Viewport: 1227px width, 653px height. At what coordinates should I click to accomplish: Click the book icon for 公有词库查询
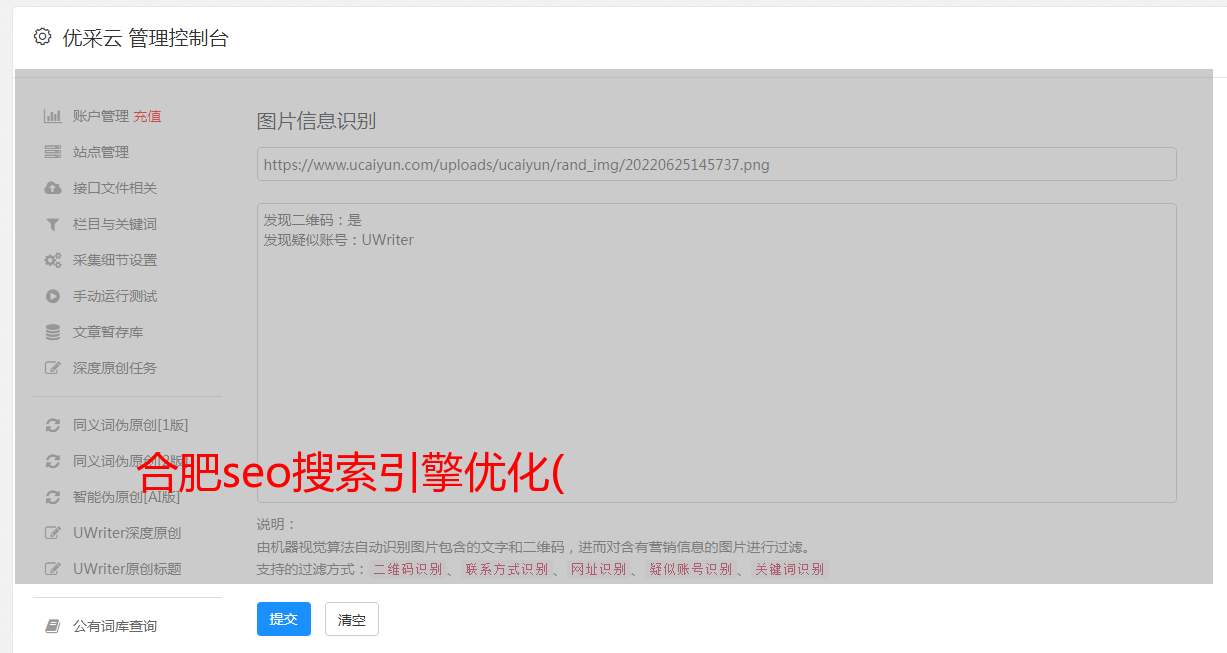52,626
